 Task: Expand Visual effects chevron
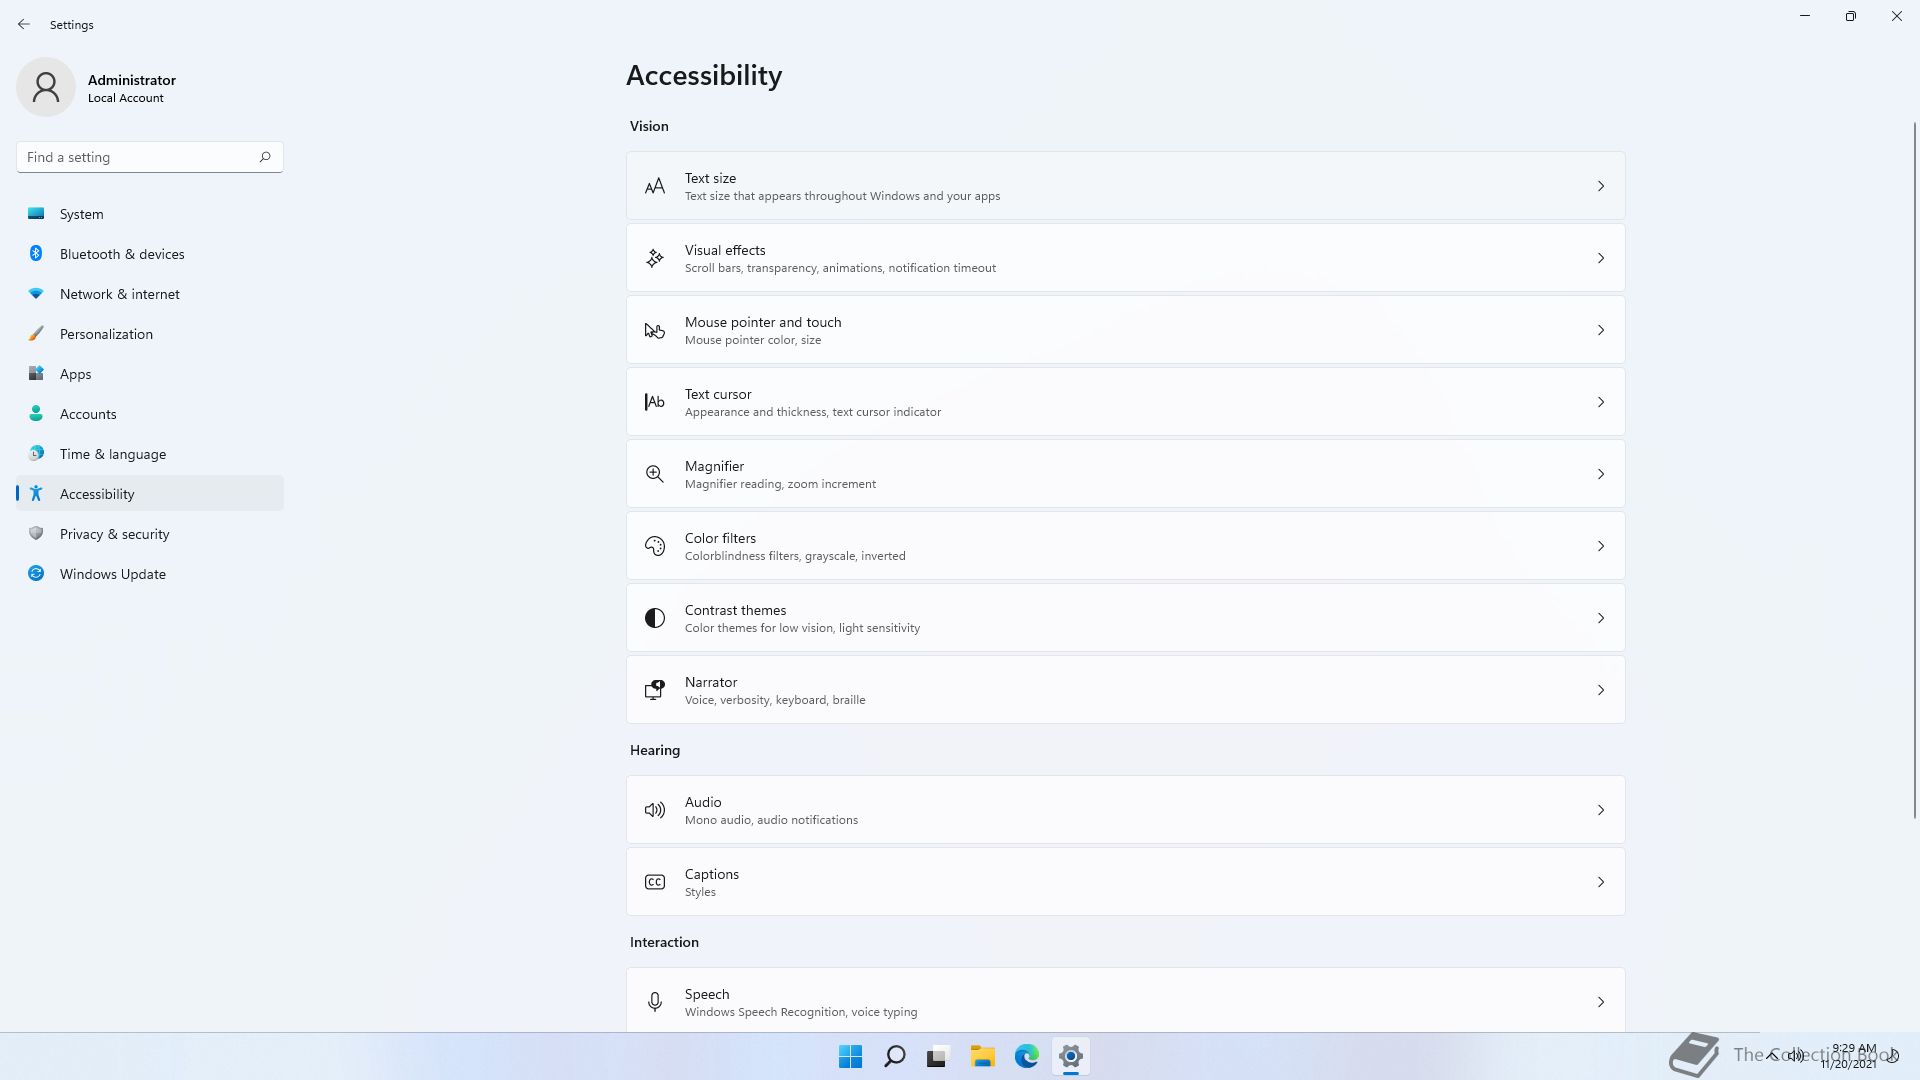click(1601, 258)
